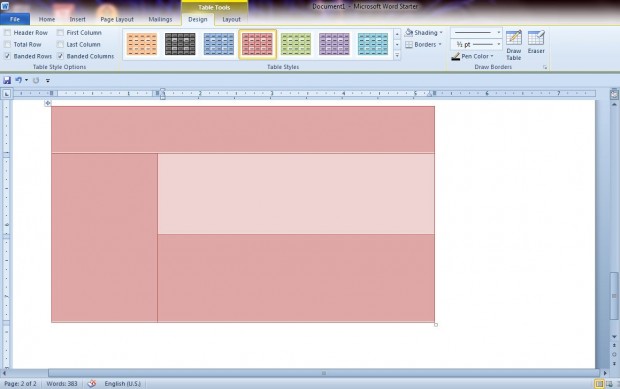620x389 pixels.
Task: Select the Draw Table tool
Action: point(514,45)
